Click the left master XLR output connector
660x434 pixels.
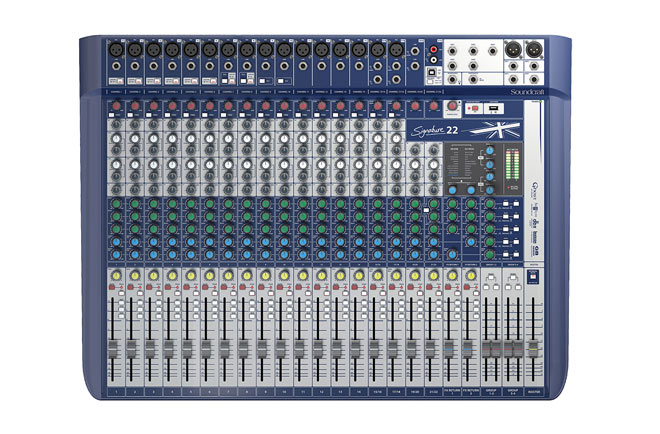coord(514,49)
